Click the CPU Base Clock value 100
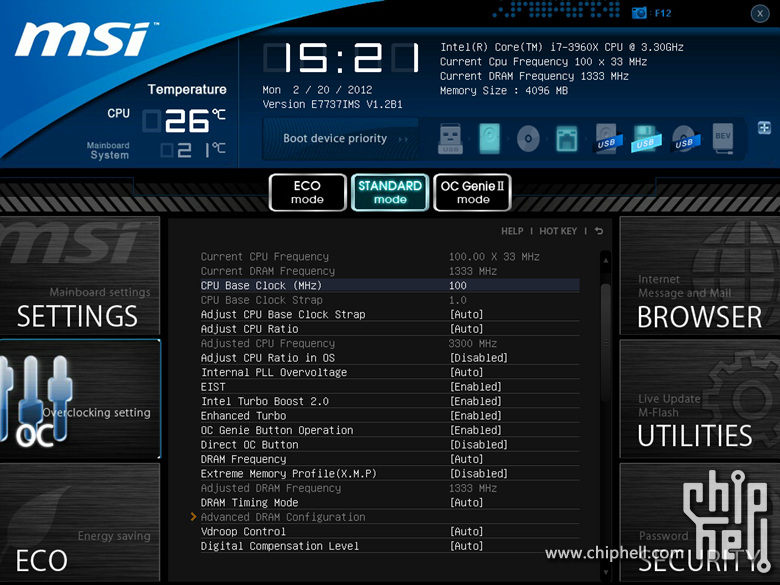The width and height of the screenshot is (780, 585). 458,286
